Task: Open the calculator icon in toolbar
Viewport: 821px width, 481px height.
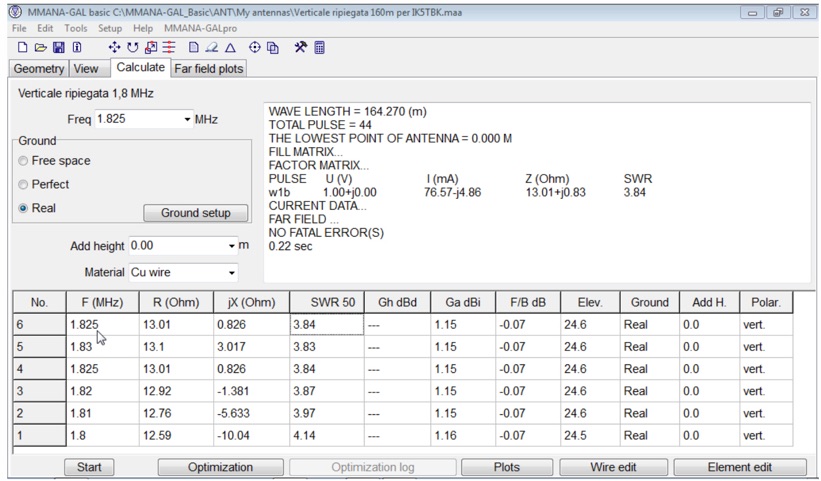Action: (x=320, y=48)
